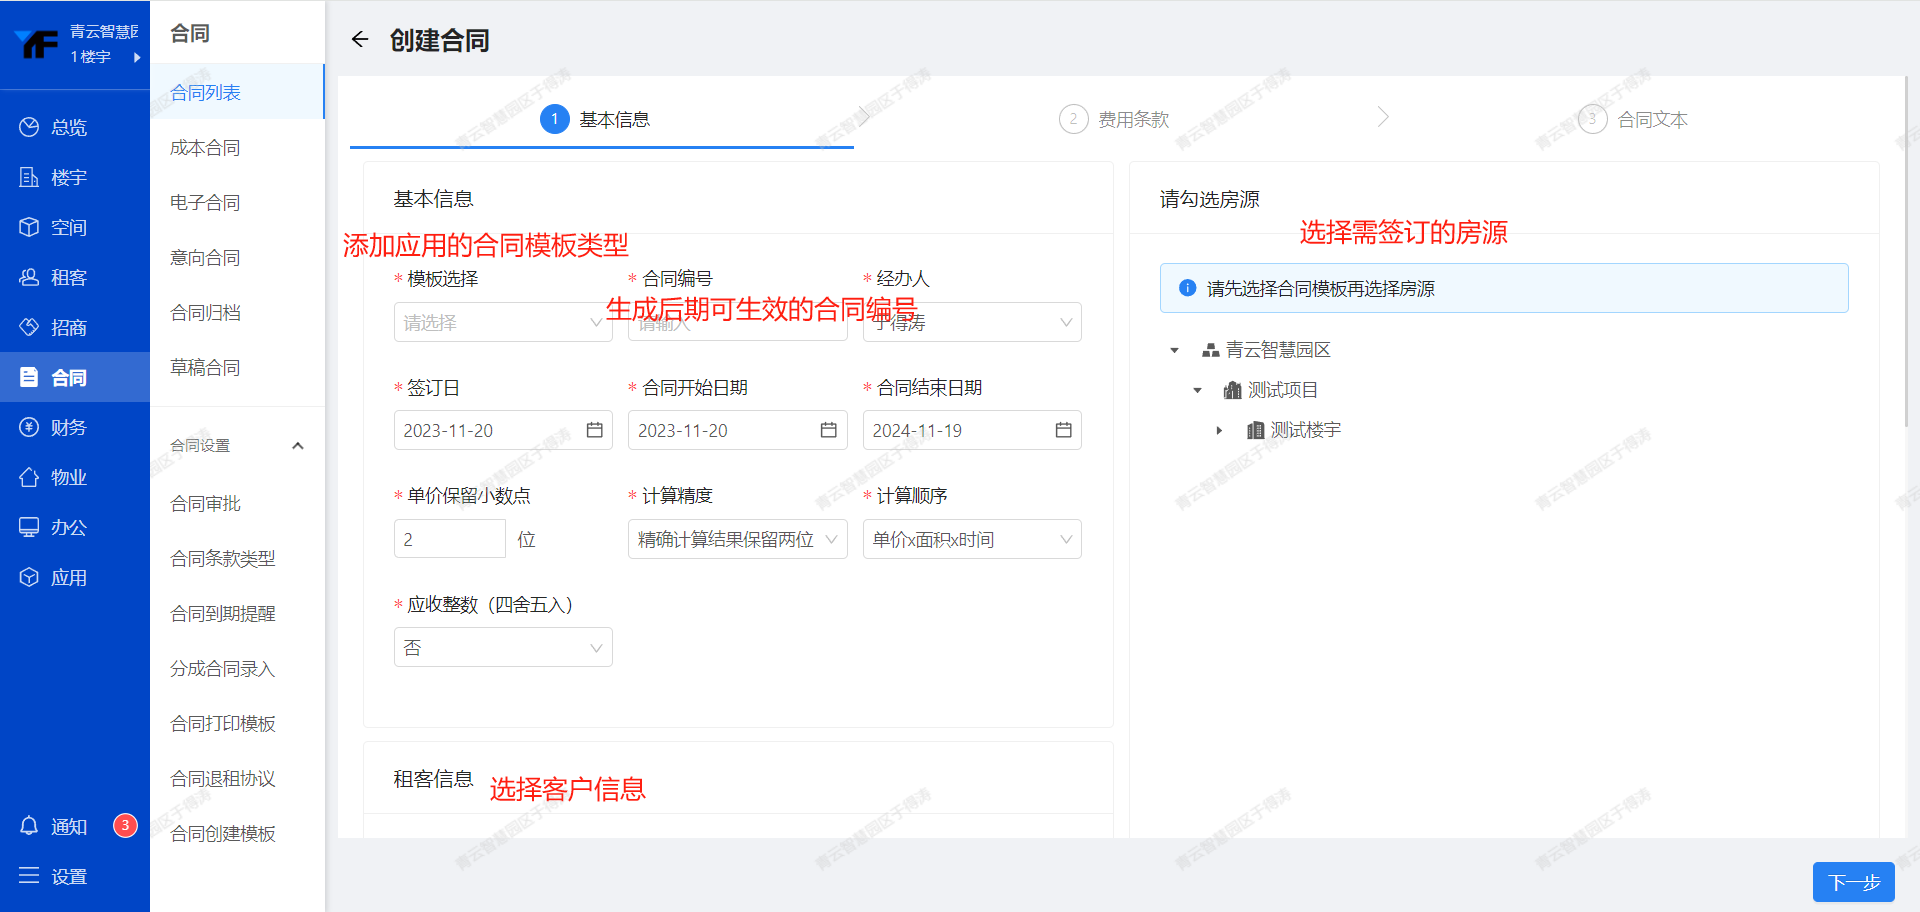Switch to the 费用条款 step tab

(x=1132, y=120)
